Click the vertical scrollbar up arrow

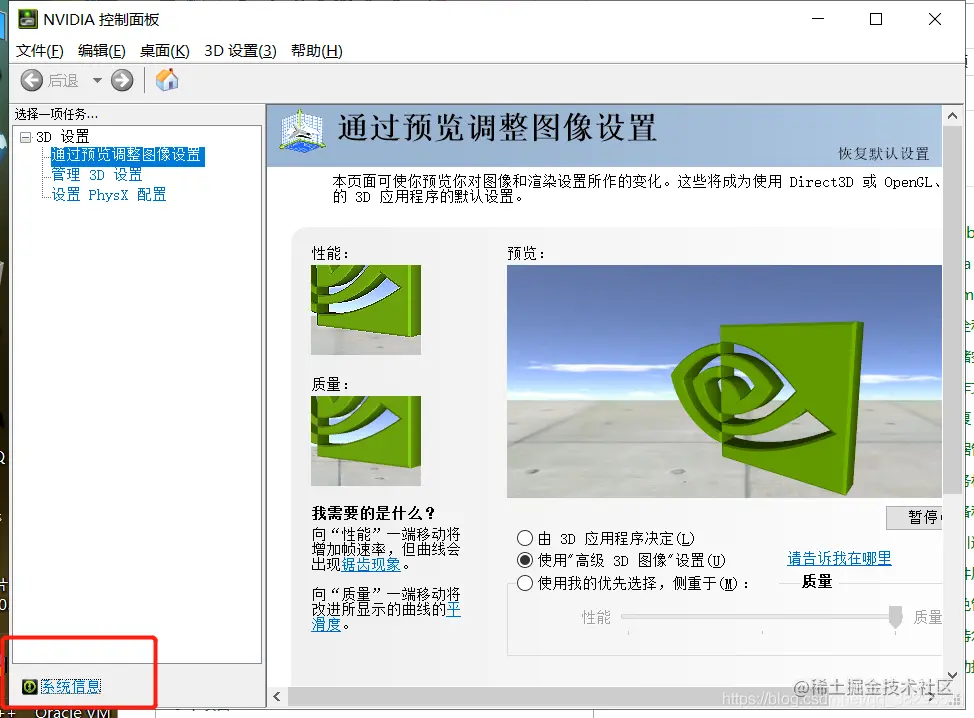click(x=952, y=116)
